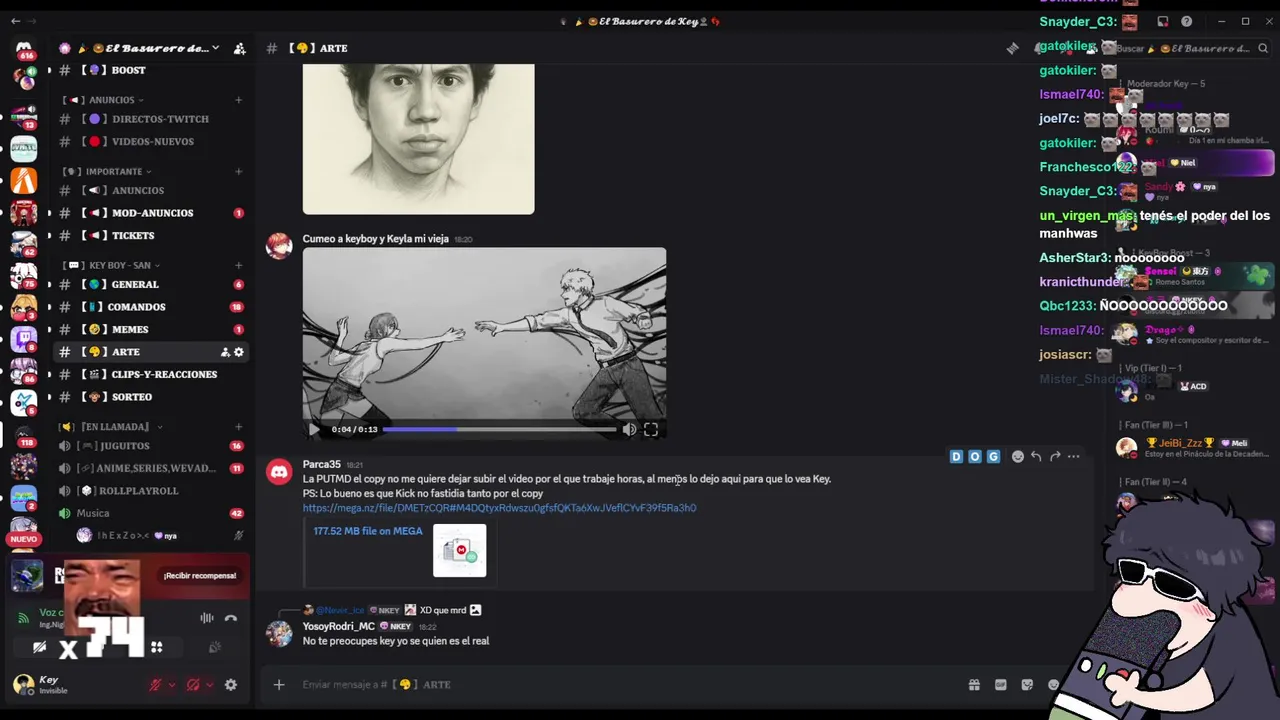
Task: Add D letter reaction to Parca35 message
Action: [956, 457]
